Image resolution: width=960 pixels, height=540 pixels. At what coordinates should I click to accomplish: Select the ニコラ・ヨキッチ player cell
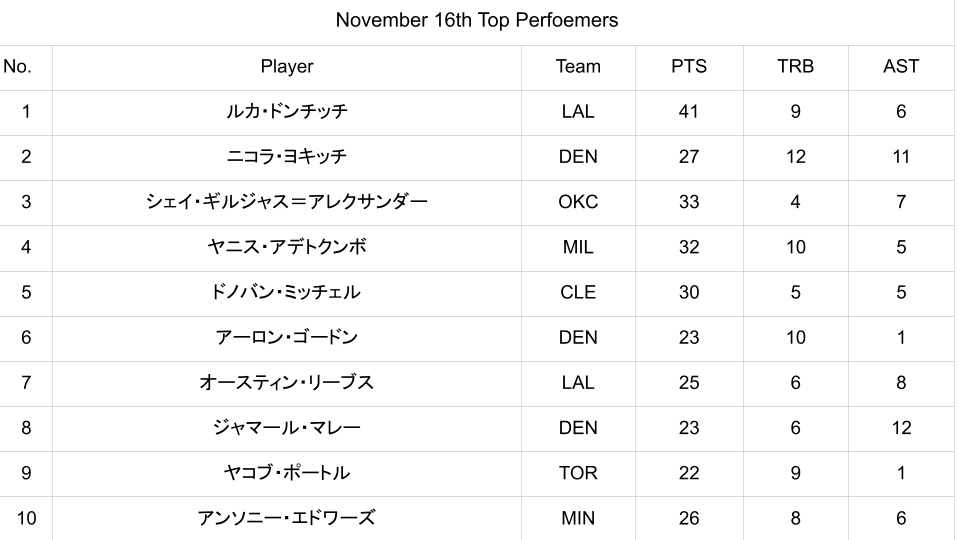[x=287, y=157]
